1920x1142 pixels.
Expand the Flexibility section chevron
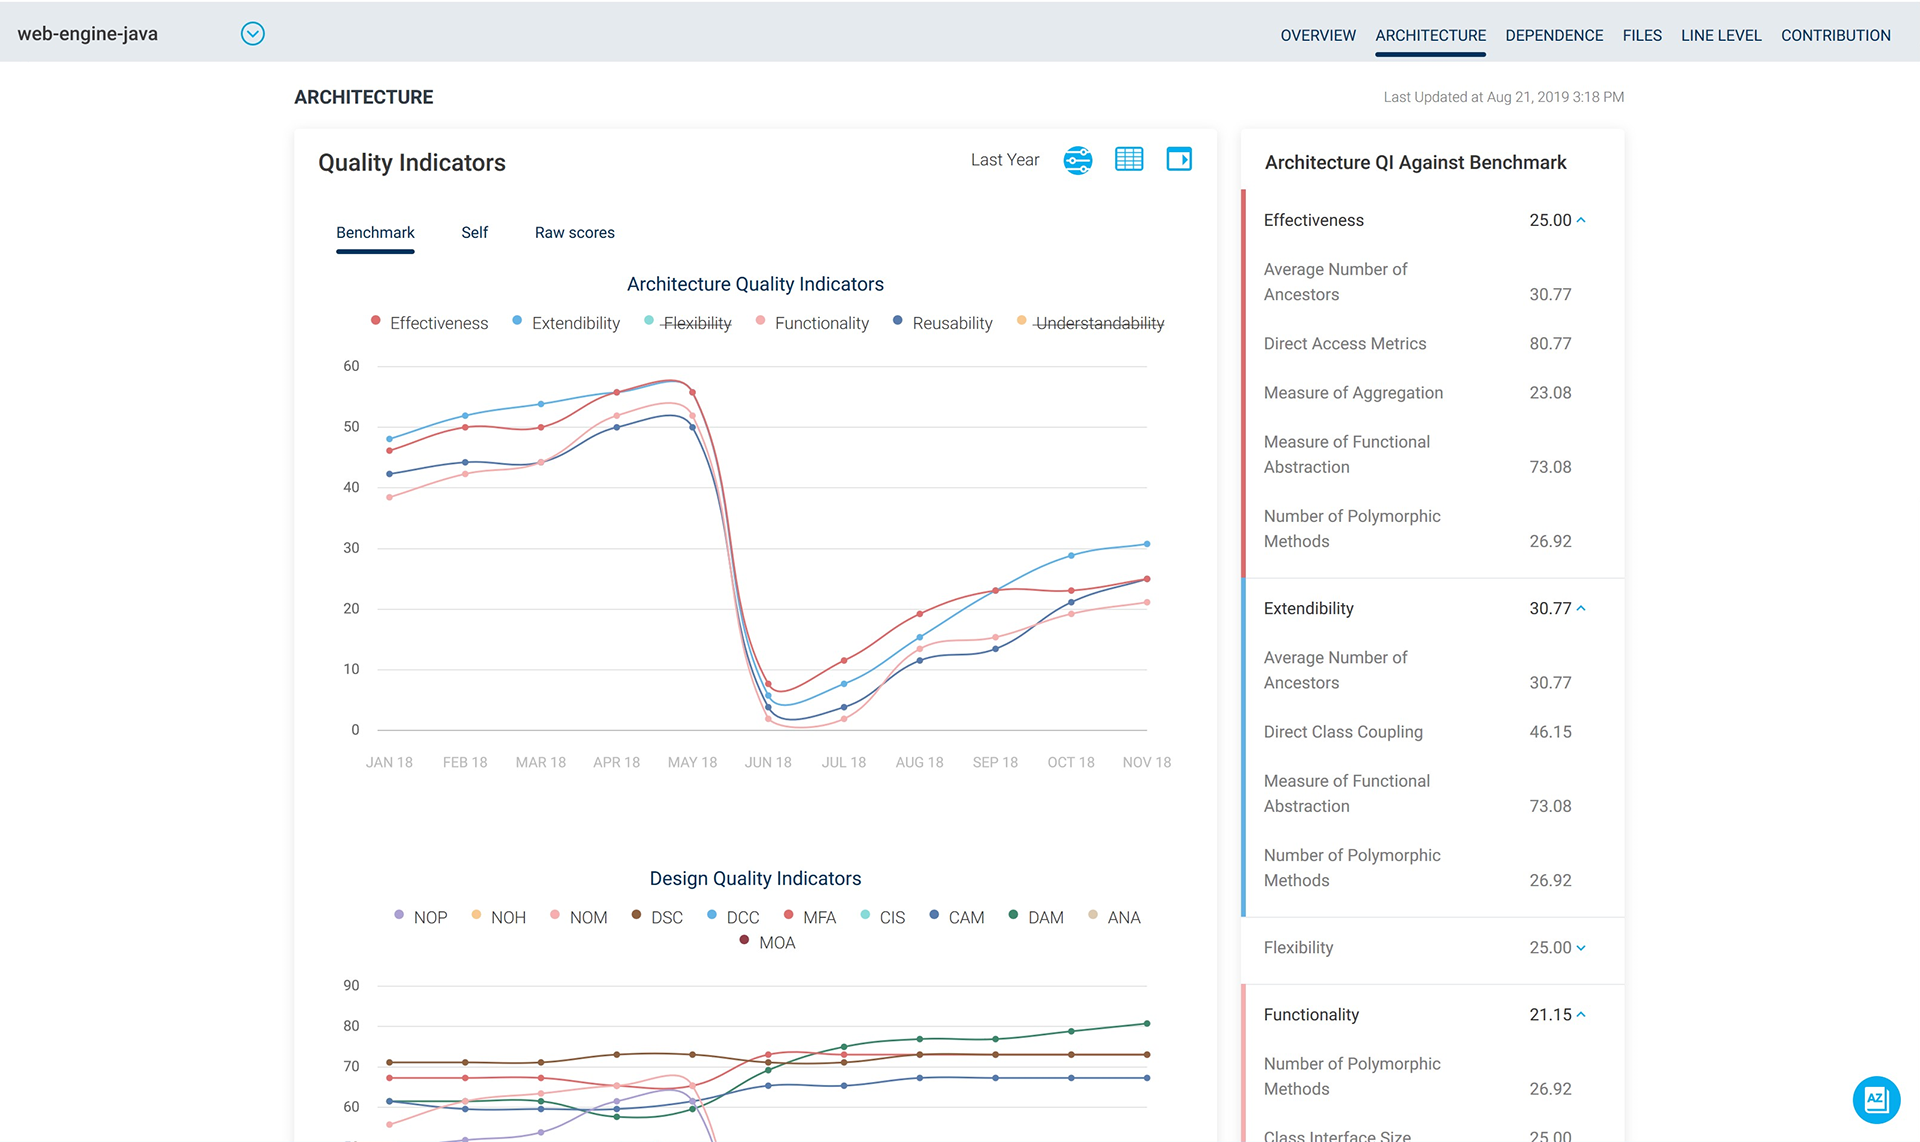point(1581,948)
